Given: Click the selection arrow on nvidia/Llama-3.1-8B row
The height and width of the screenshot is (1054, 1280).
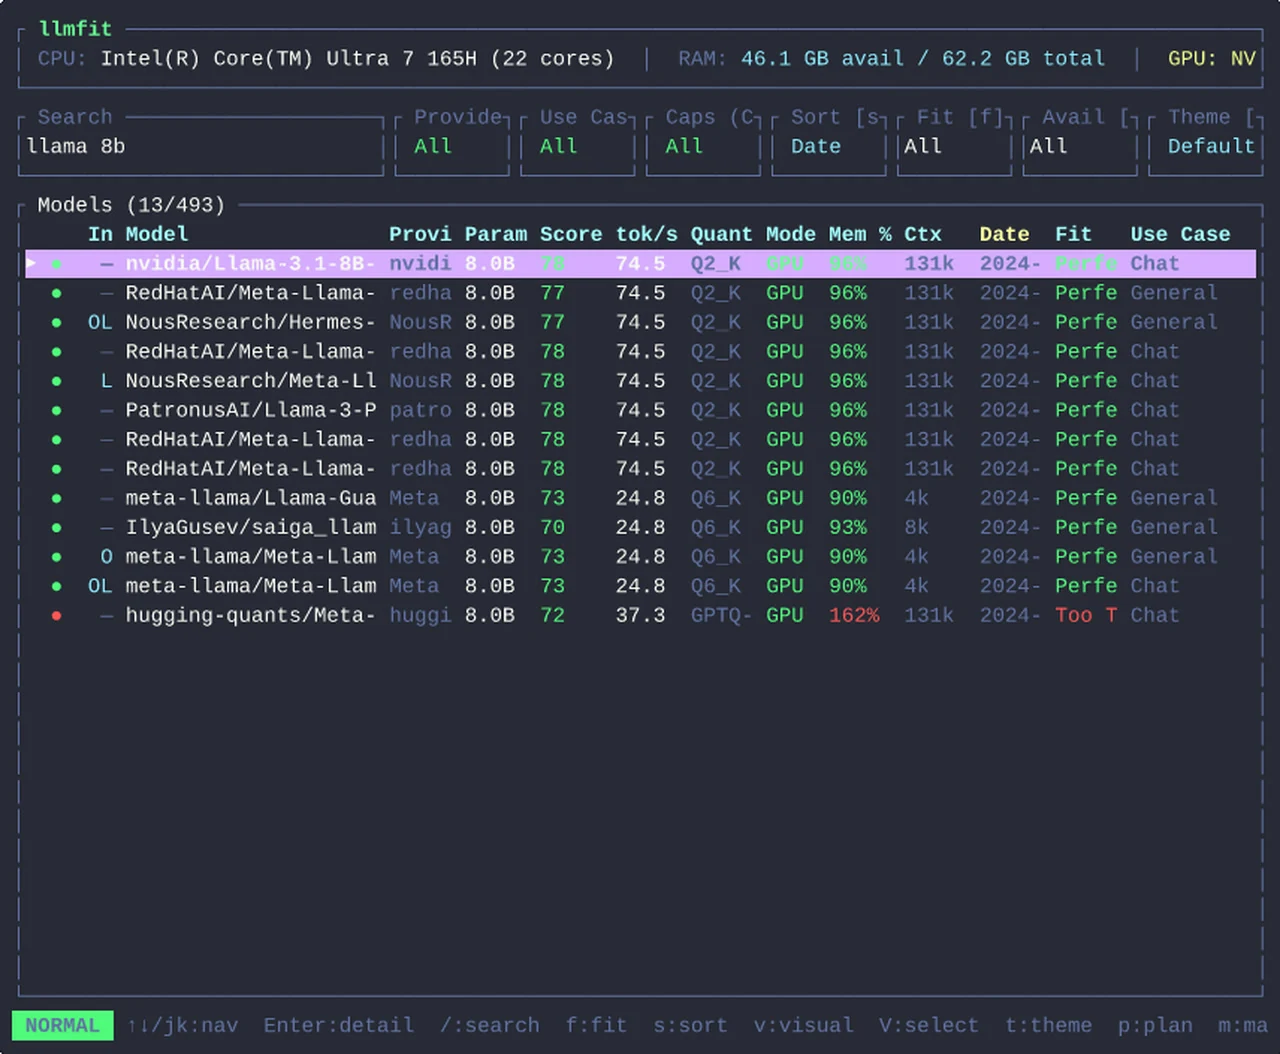Looking at the screenshot, I should coord(32,263).
